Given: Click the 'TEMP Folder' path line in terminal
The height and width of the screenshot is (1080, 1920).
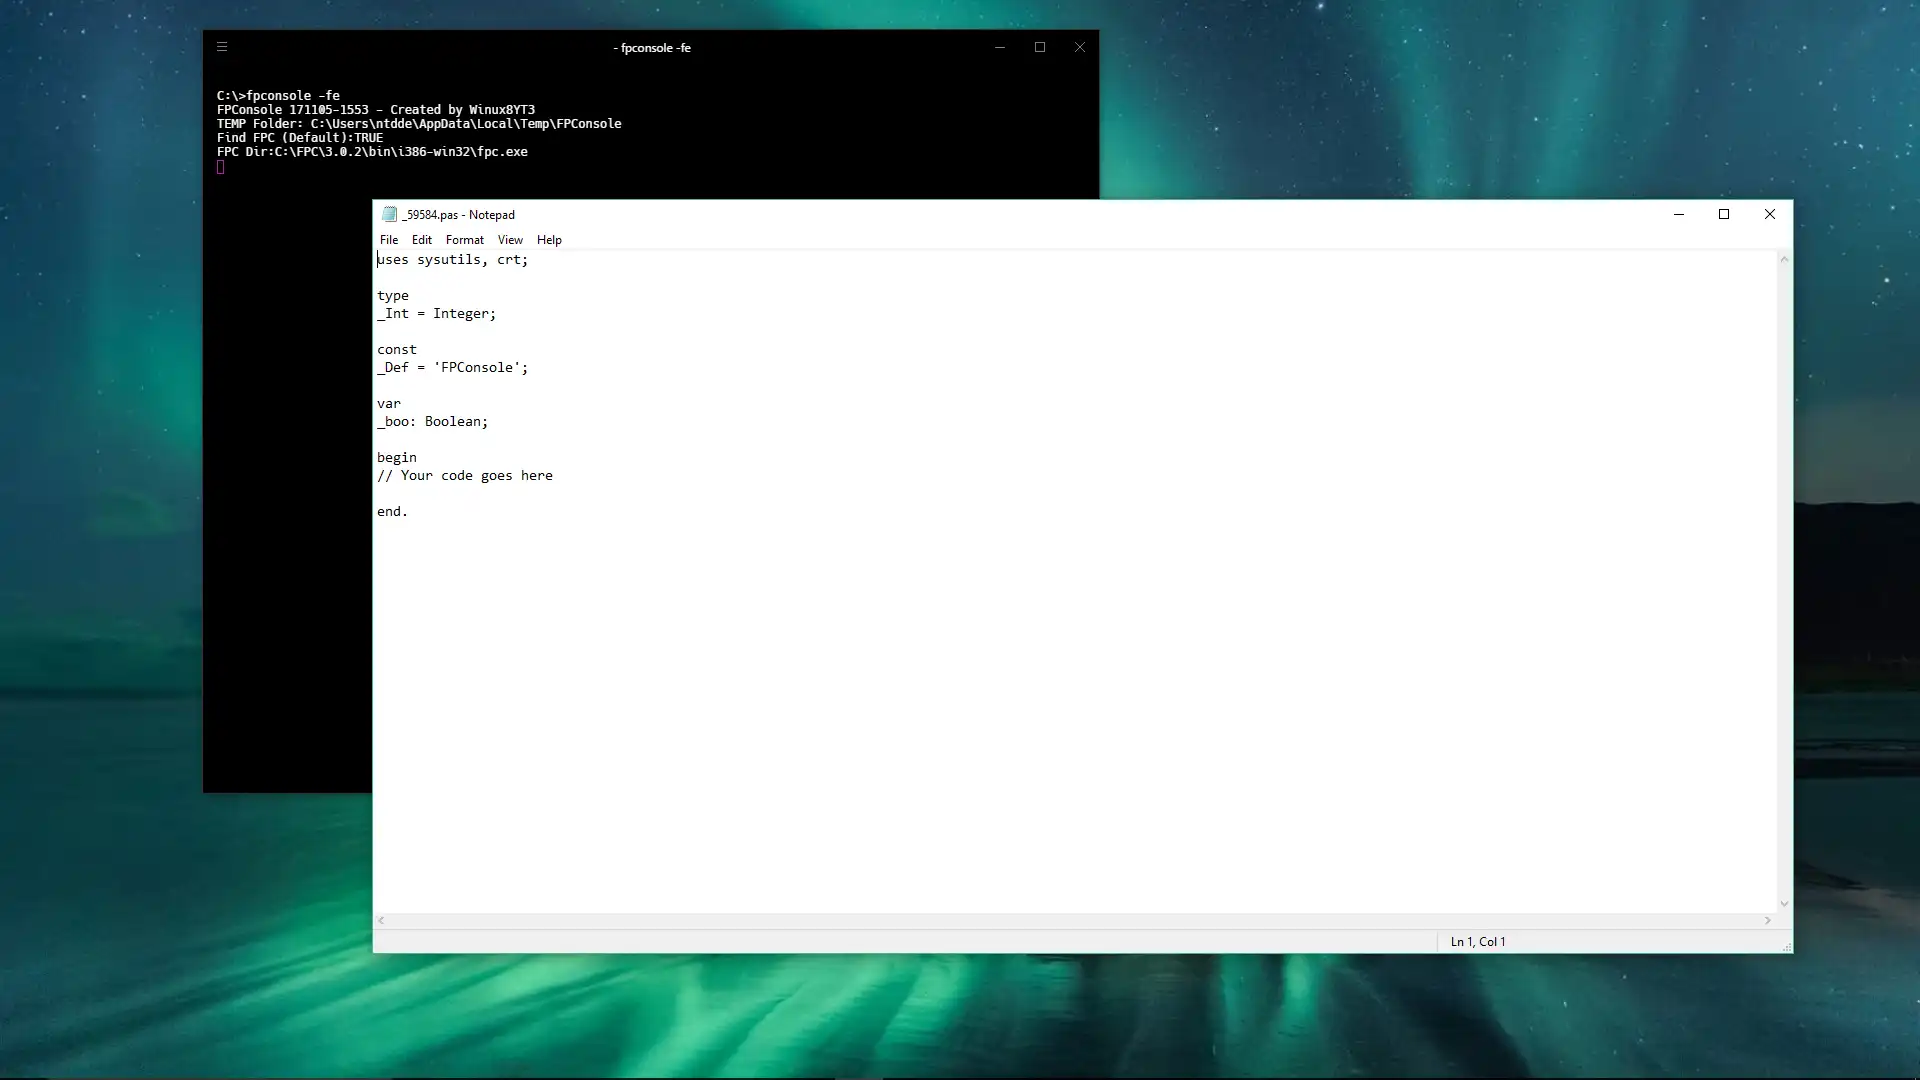Looking at the screenshot, I should [x=419, y=124].
